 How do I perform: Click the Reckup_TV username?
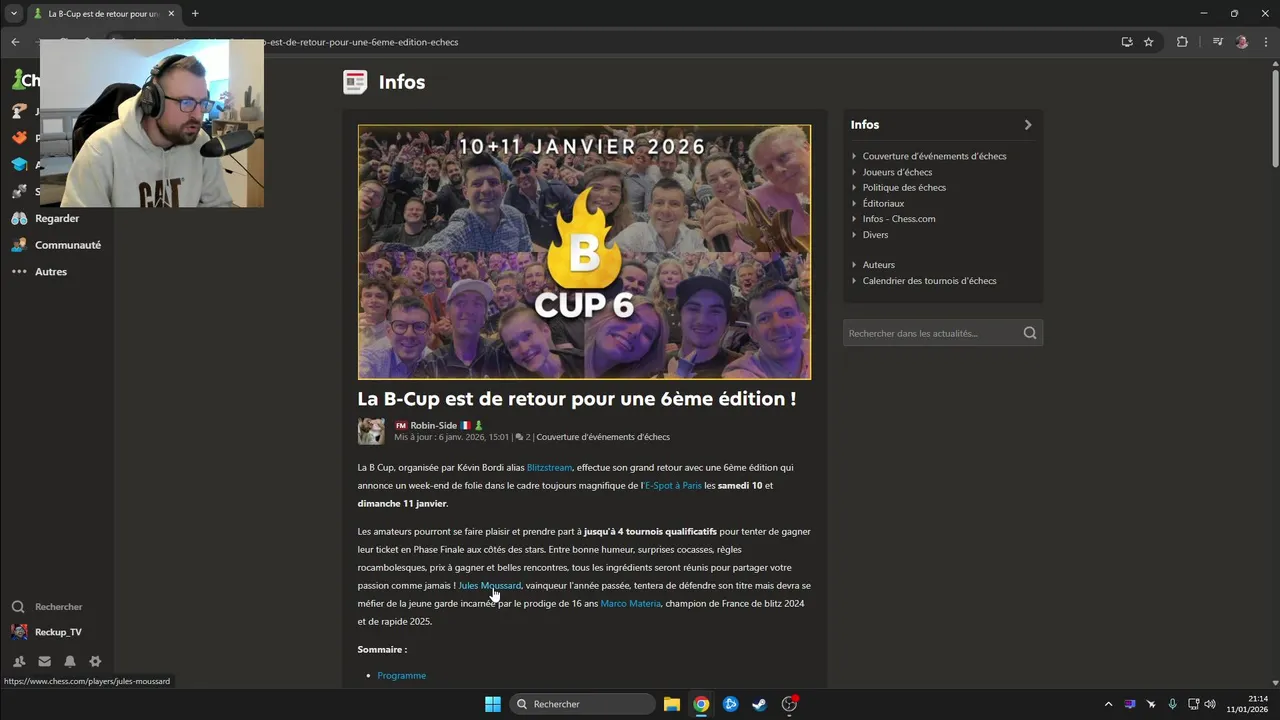(x=58, y=632)
